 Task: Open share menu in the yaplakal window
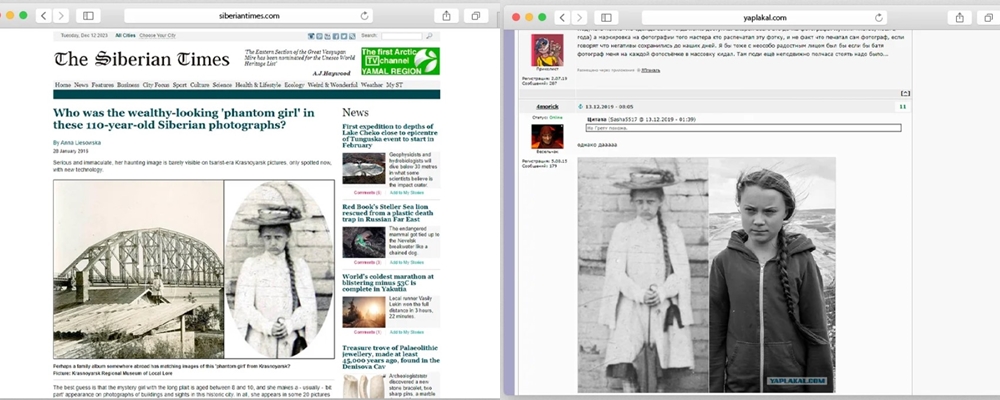958,17
